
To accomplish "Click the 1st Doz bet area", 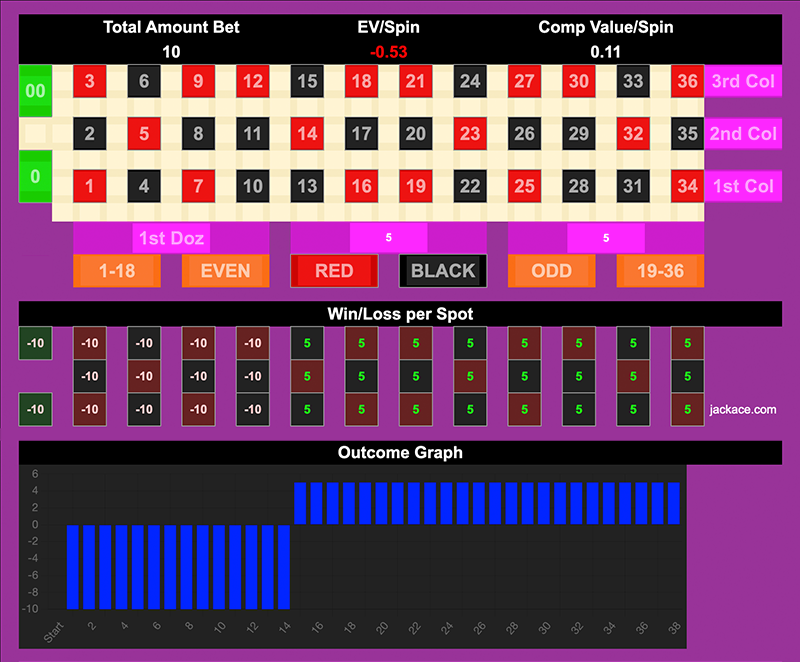I will tap(171, 238).
